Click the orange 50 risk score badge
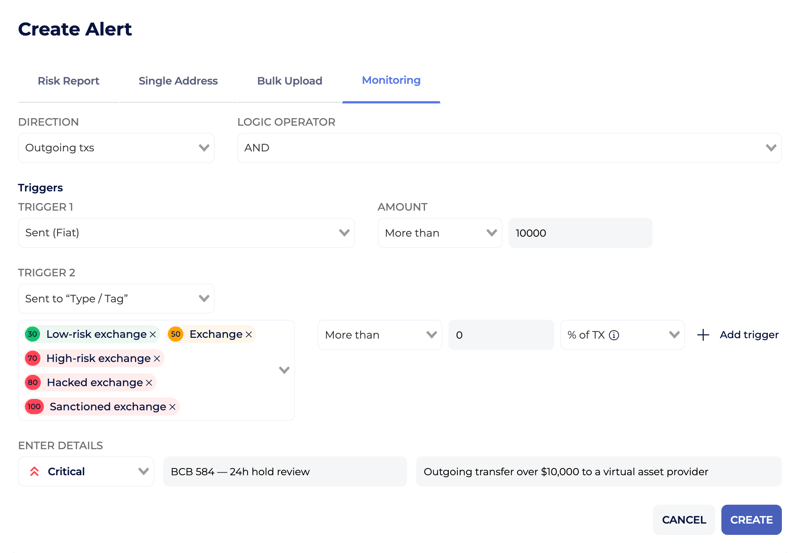800x553 pixels. pyautogui.click(x=176, y=334)
